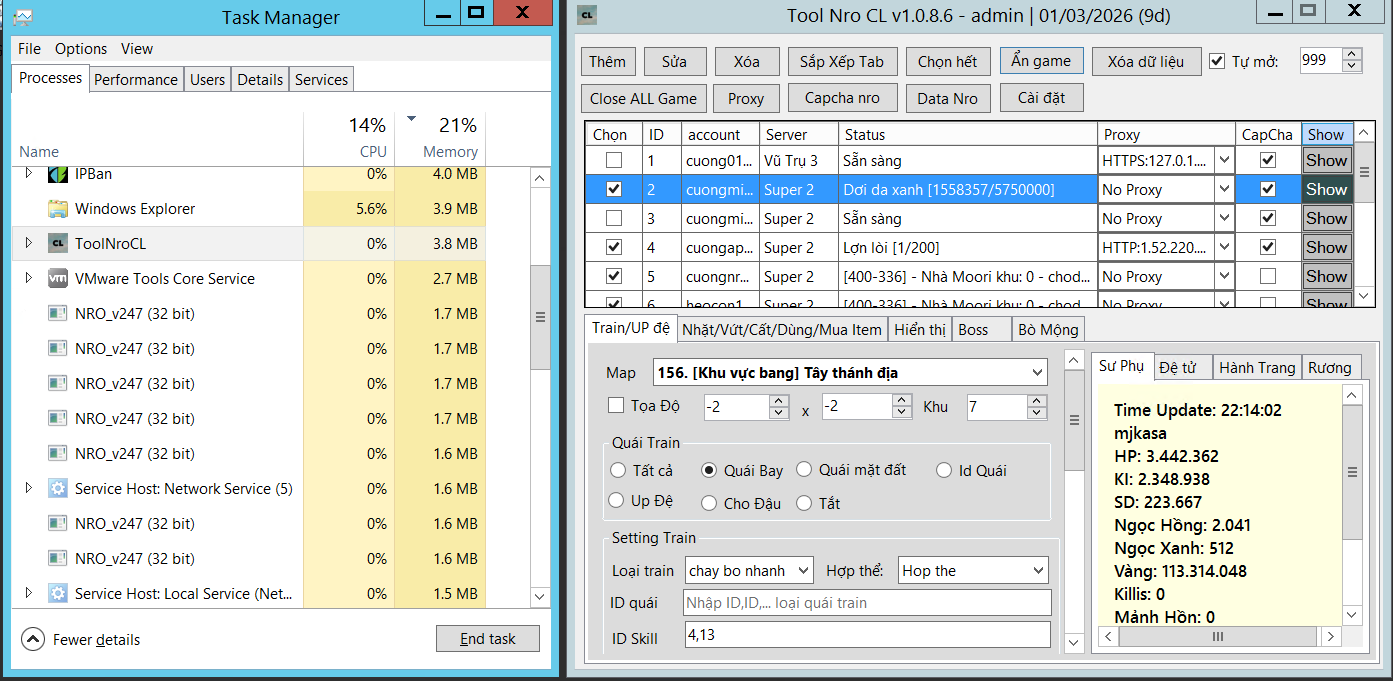
Task: Open the Boss tab
Action: tap(972, 329)
